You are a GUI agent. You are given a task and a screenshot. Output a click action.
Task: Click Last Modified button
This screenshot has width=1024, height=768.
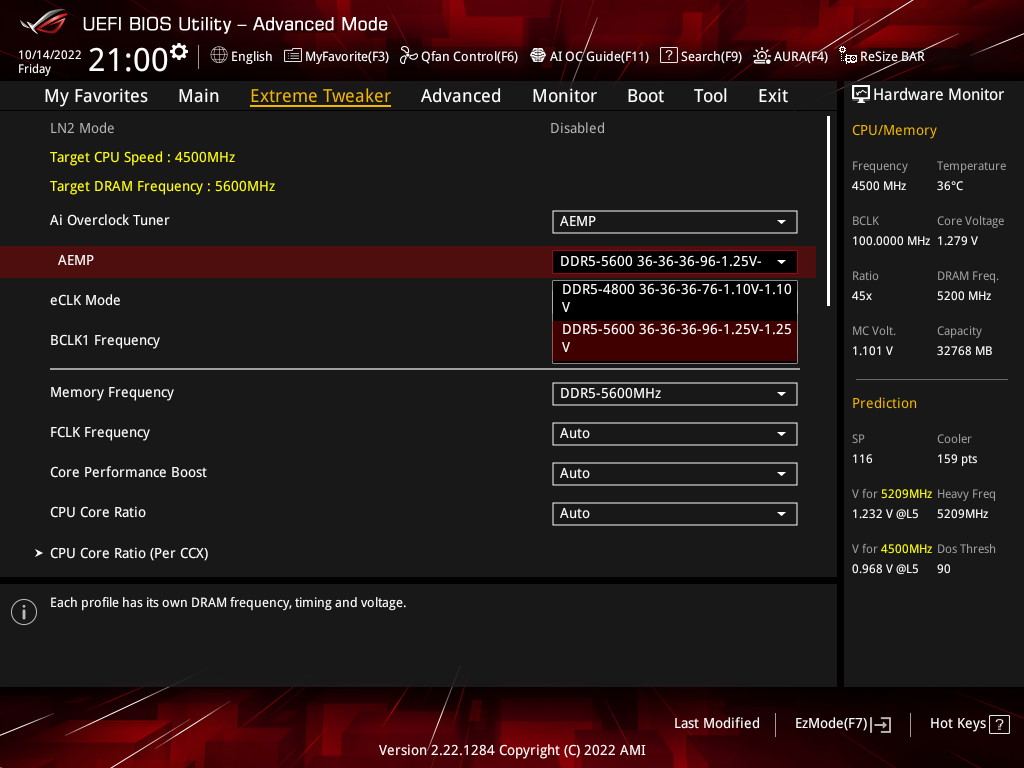point(716,724)
